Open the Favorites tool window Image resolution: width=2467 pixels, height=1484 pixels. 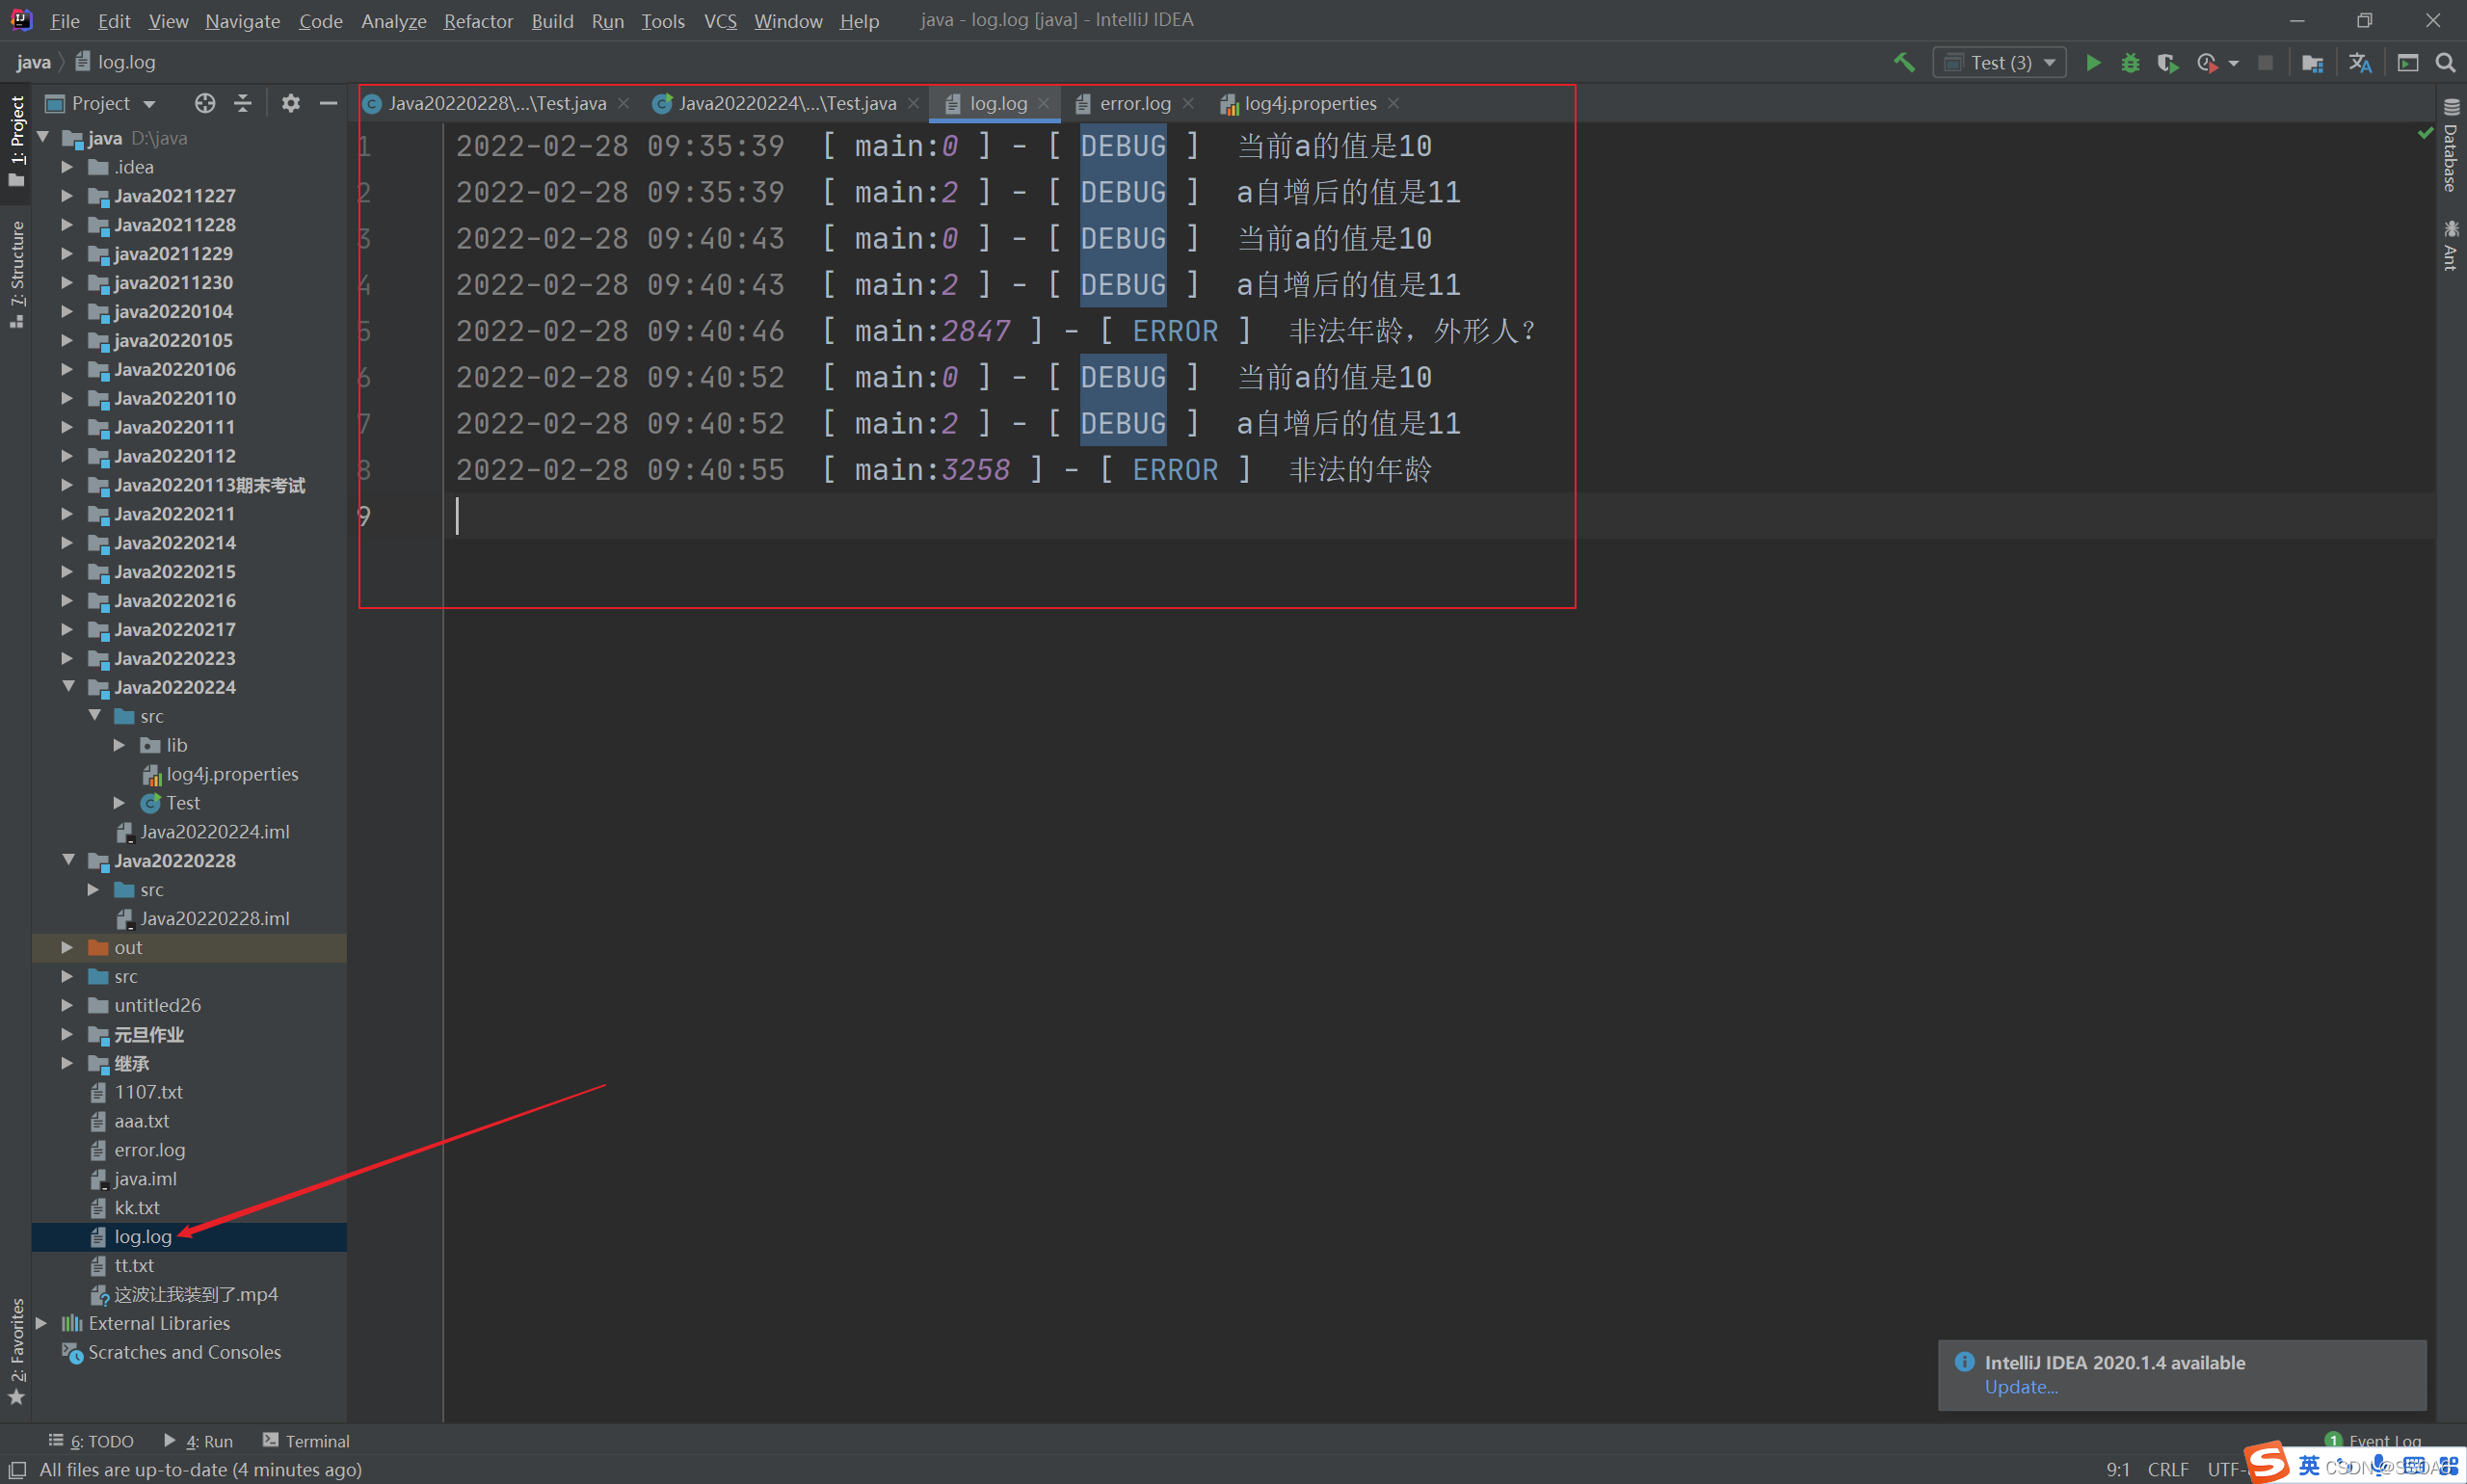[x=16, y=1350]
